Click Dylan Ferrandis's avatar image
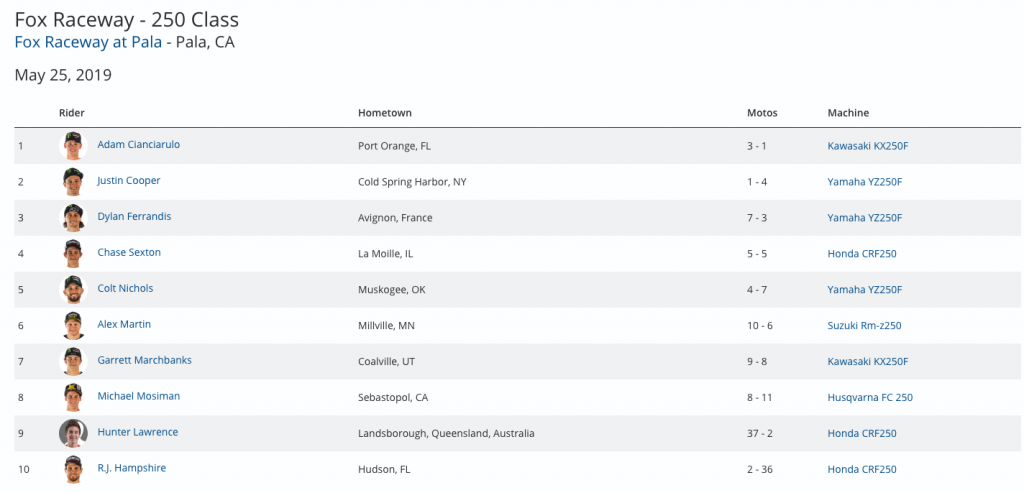Screen dimensions: 1024x493 (73, 218)
